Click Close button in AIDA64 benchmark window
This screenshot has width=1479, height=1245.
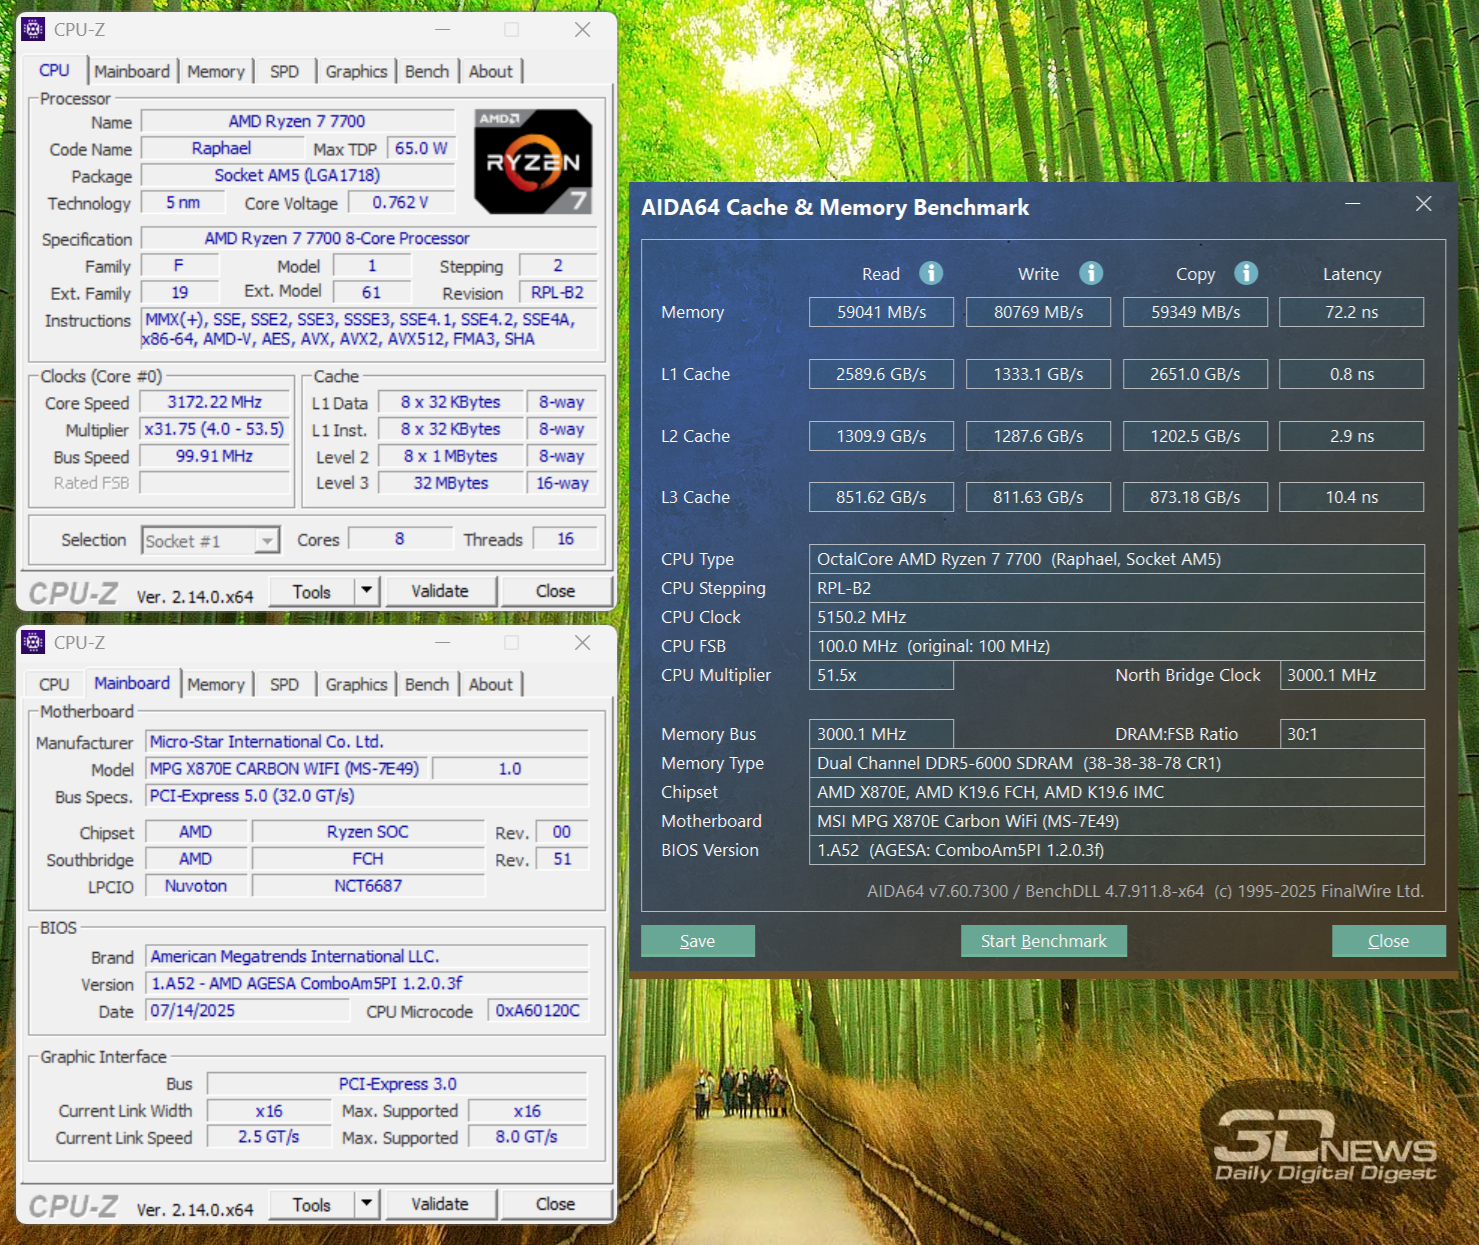tap(1388, 941)
